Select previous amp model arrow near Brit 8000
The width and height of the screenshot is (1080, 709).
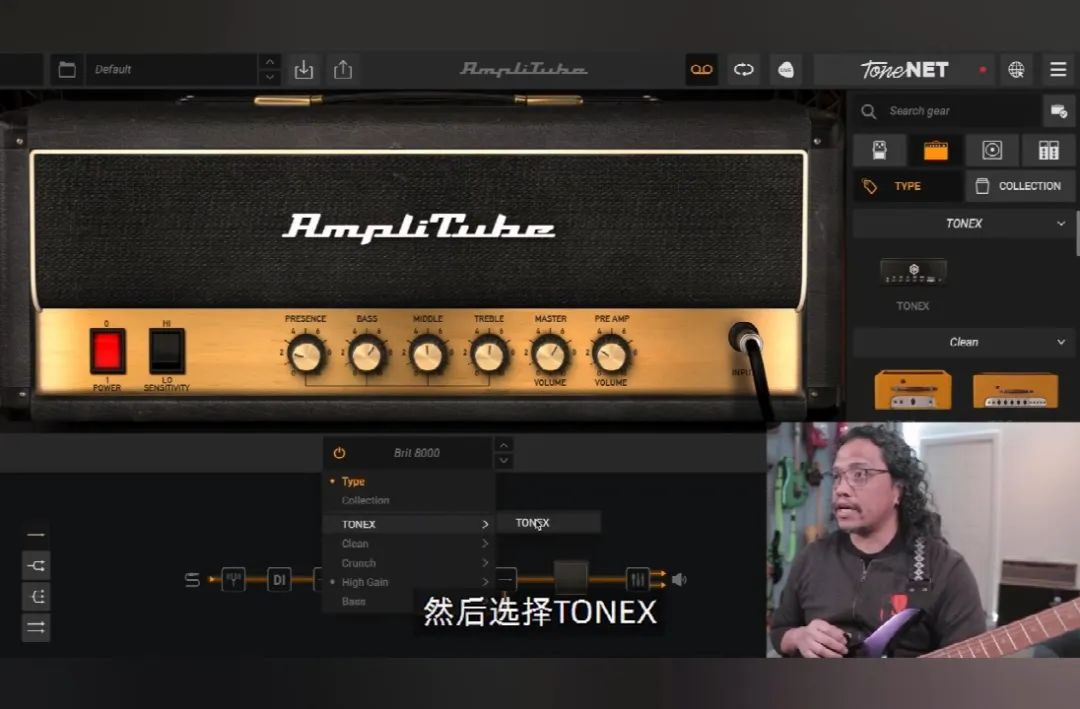coord(504,445)
